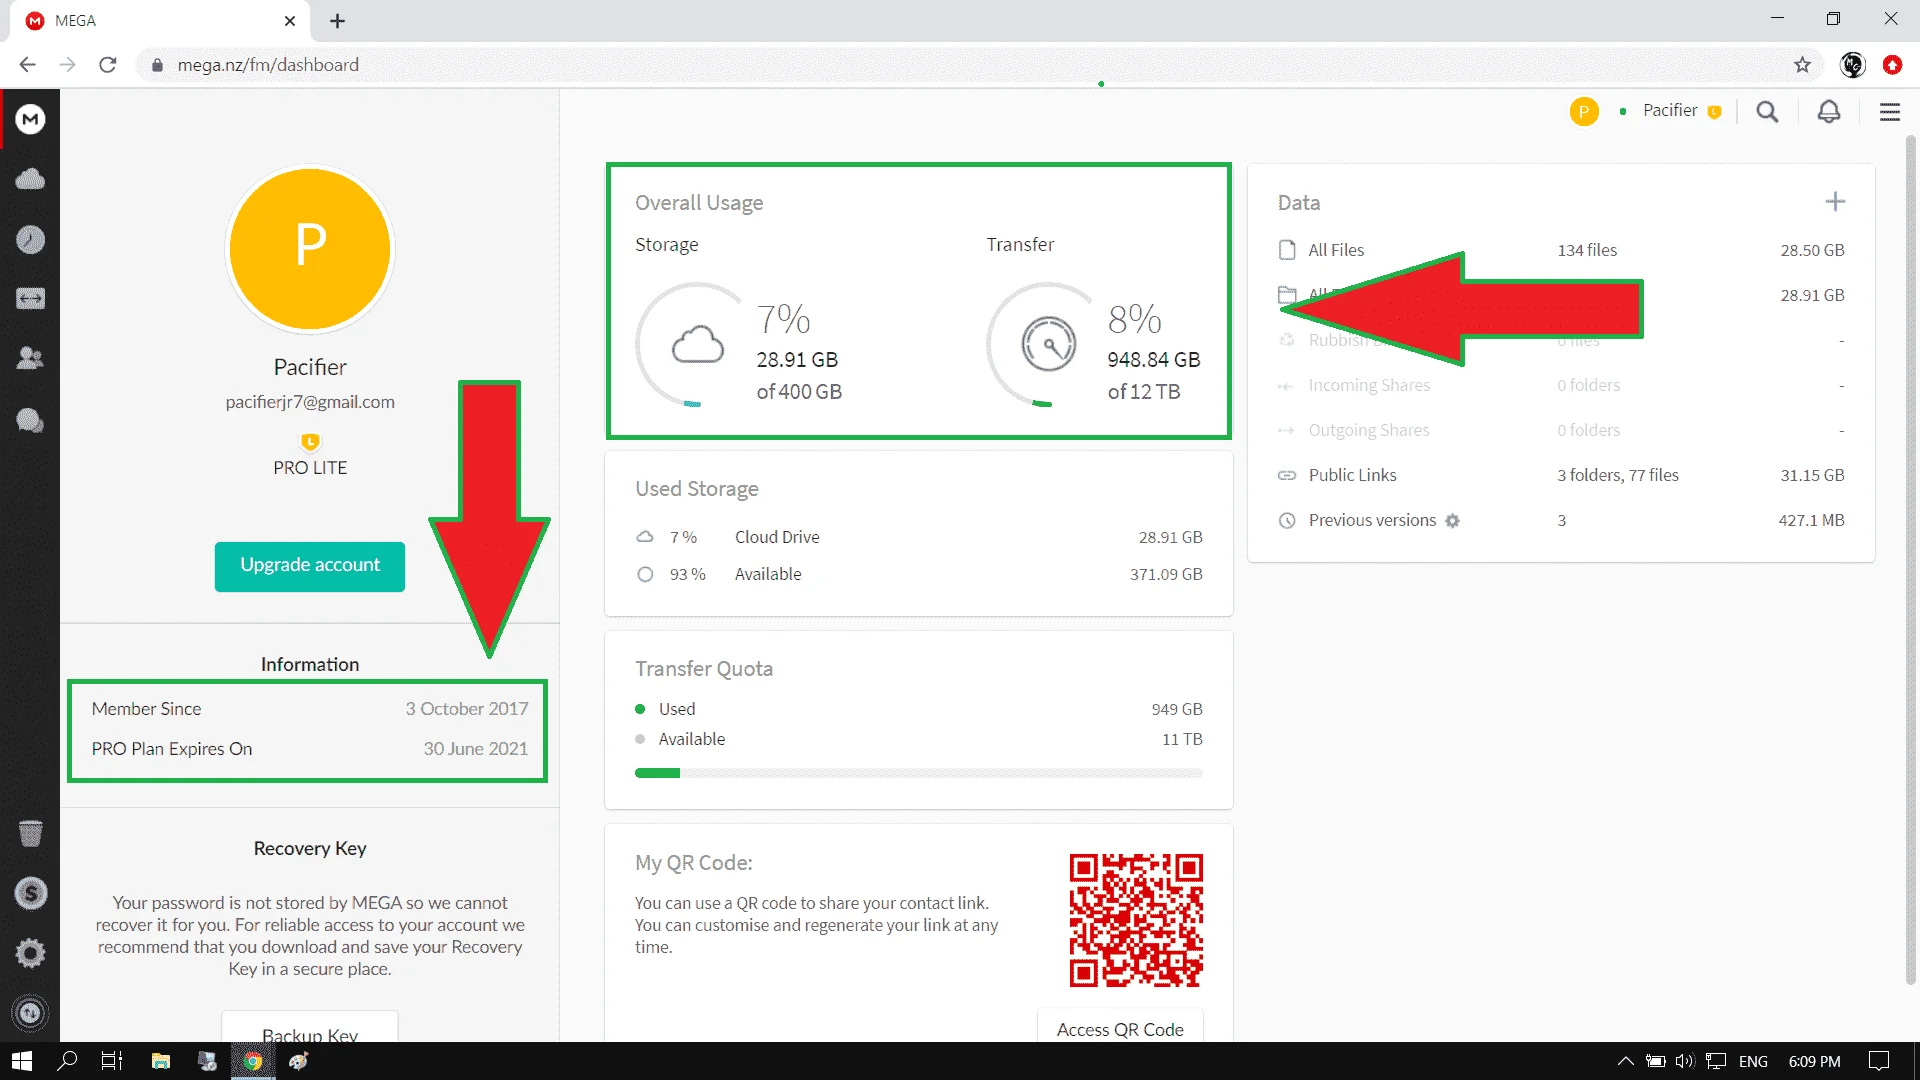Open the volume control in system tray
The width and height of the screenshot is (1920, 1080).
click(x=1685, y=1061)
